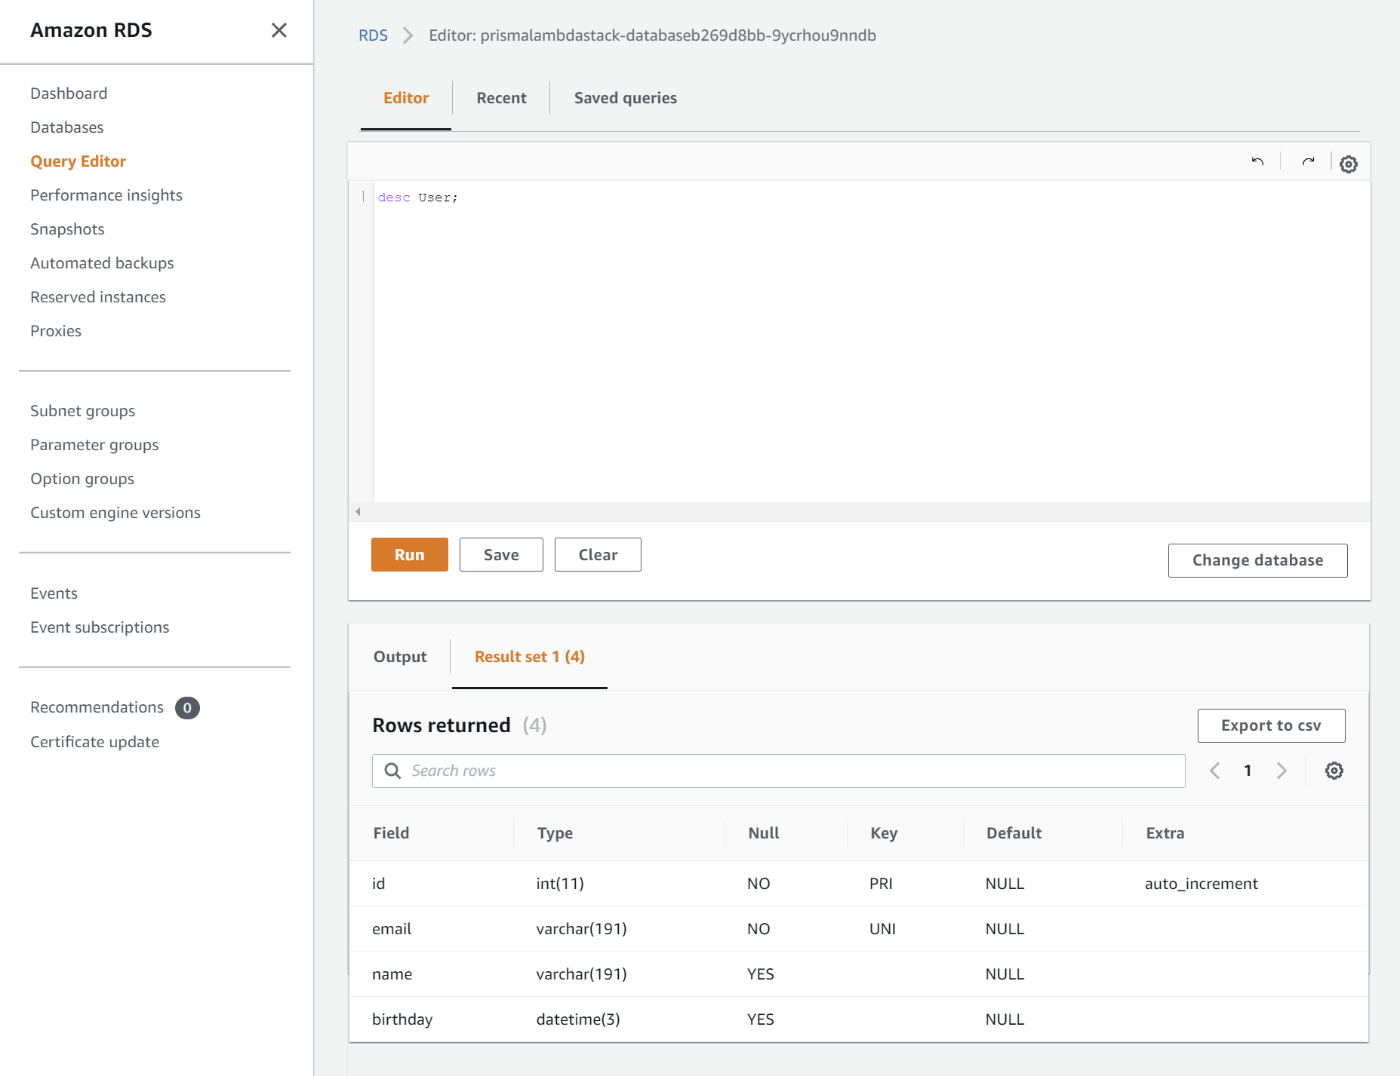Viewport: 1400px width, 1076px height.
Task: Click the 'UNI' key cell
Action: click(x=883, y=929)
